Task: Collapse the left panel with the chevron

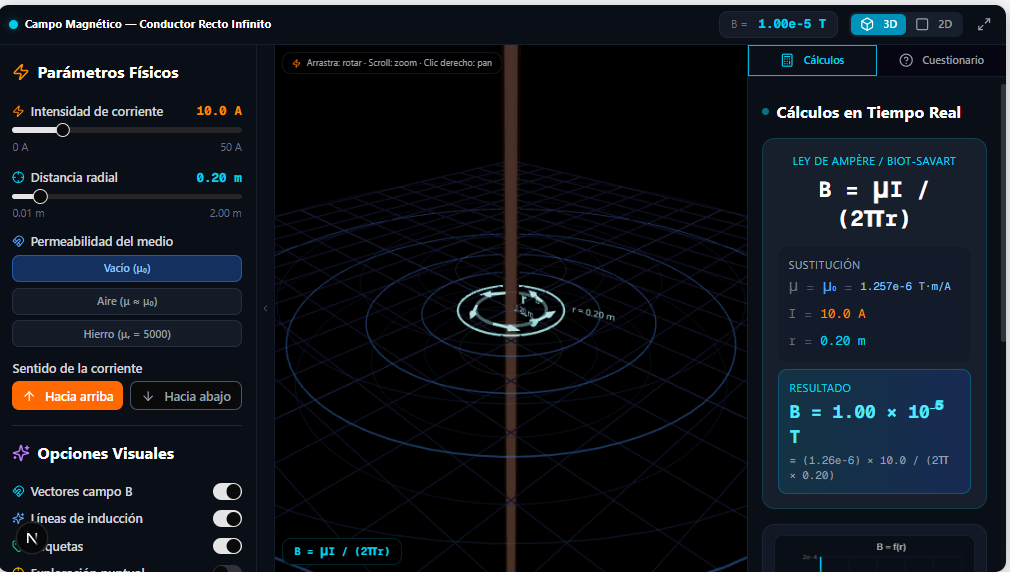Action: [x=265, y=309]
